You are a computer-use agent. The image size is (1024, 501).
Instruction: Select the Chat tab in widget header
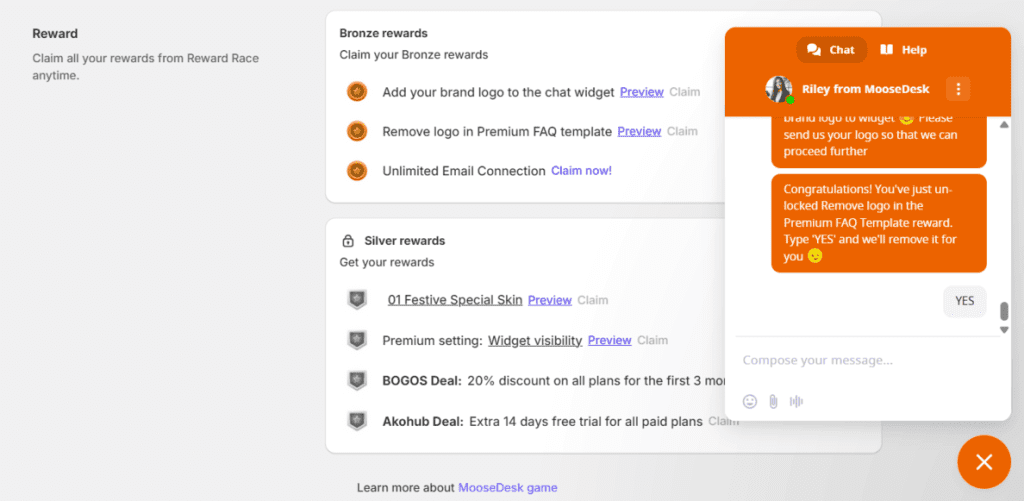(831, 50)
